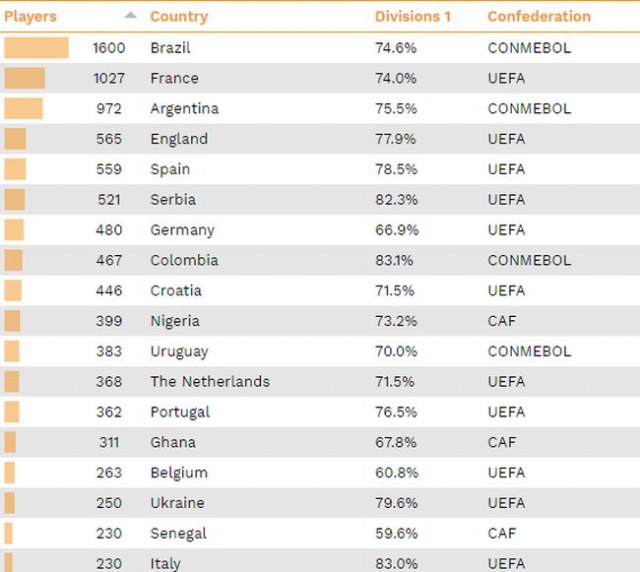The image size is (640, 572).
Task: Click Brazil's orange players bar
Action: pos(36,48)
